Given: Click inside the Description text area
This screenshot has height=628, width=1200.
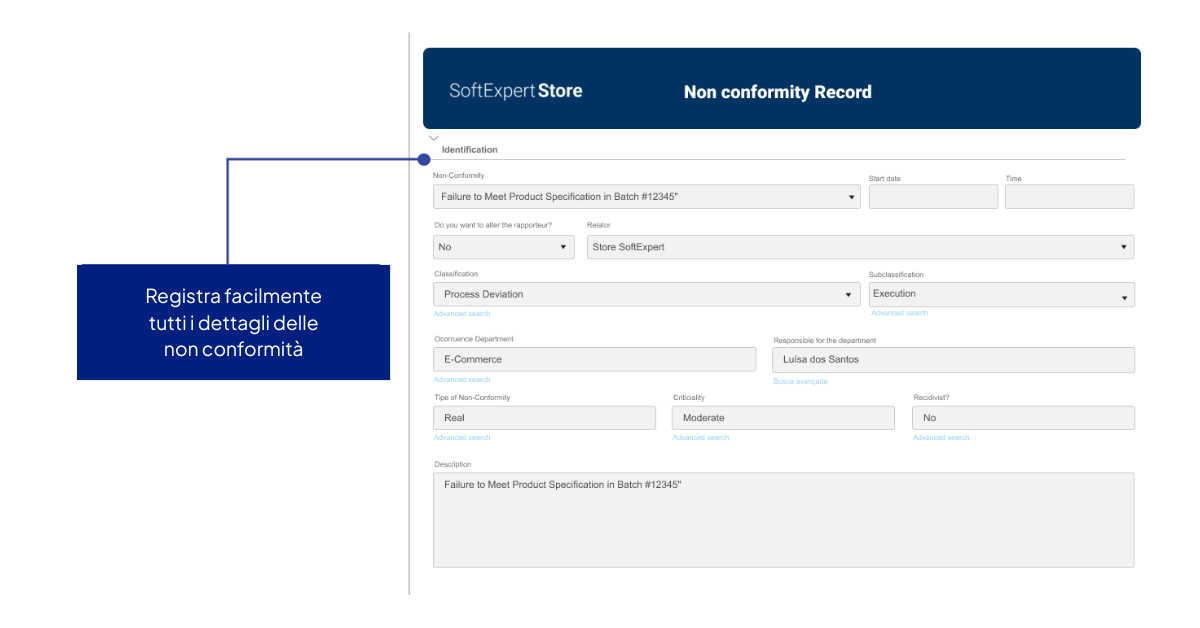Looking at the screenshot, I should [x=783, y=520].
